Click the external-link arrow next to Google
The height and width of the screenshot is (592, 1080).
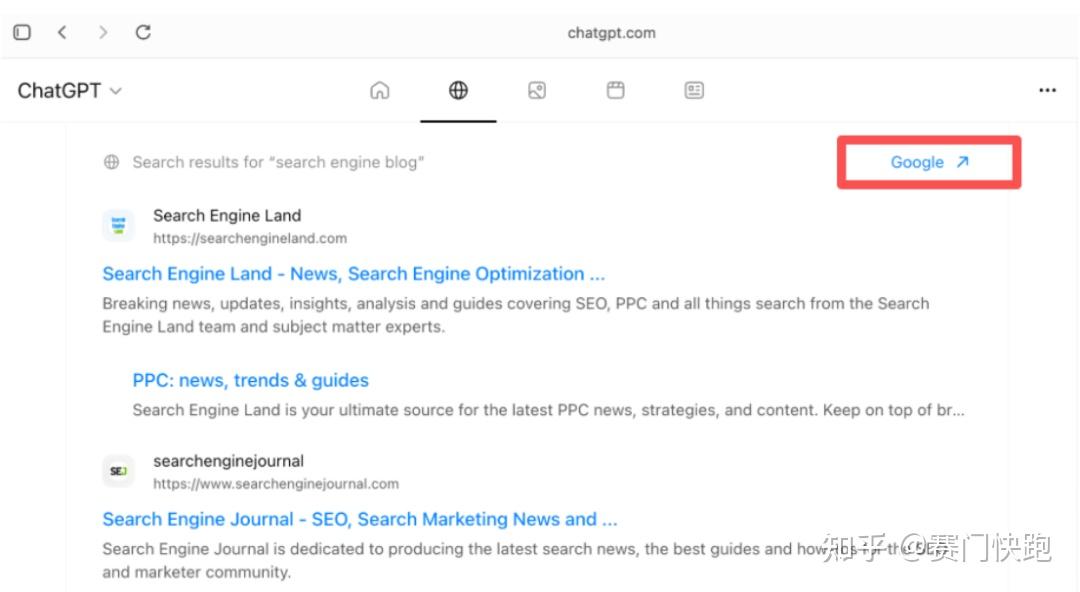click(x=961, y=161)
